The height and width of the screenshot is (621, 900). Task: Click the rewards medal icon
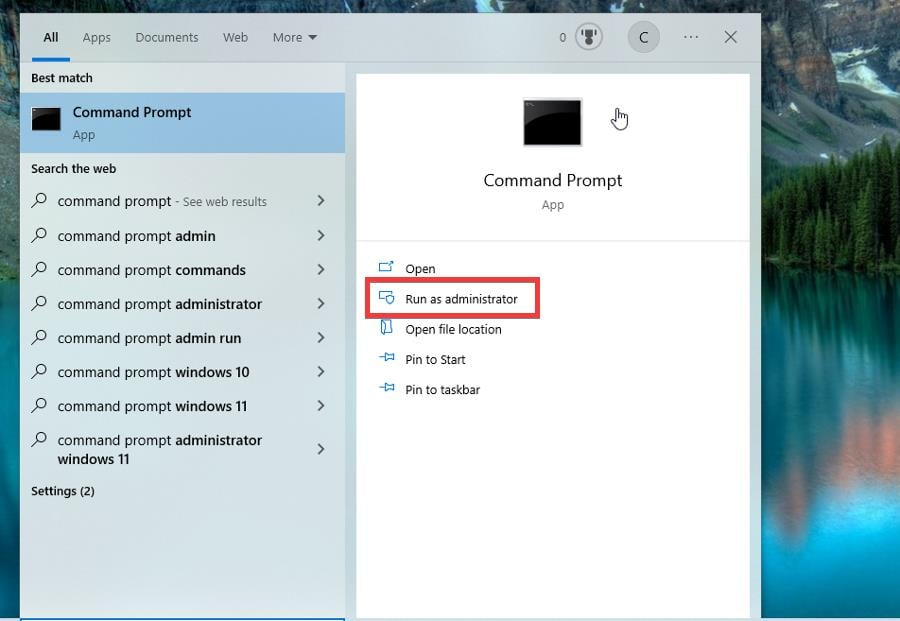point(588,37)
